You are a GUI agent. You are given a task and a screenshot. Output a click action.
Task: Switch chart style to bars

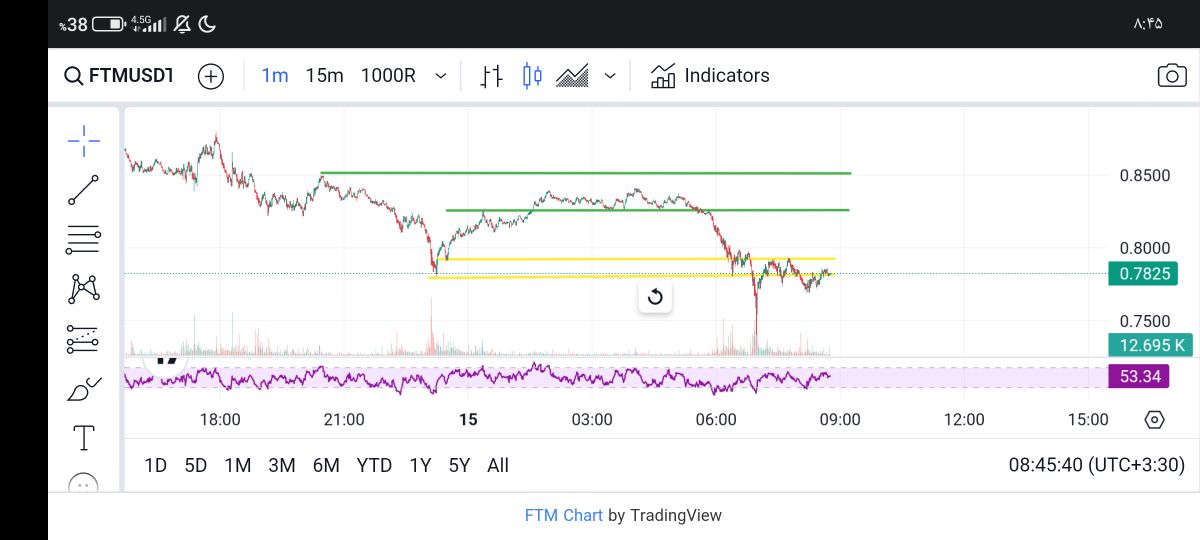[491, 76]
